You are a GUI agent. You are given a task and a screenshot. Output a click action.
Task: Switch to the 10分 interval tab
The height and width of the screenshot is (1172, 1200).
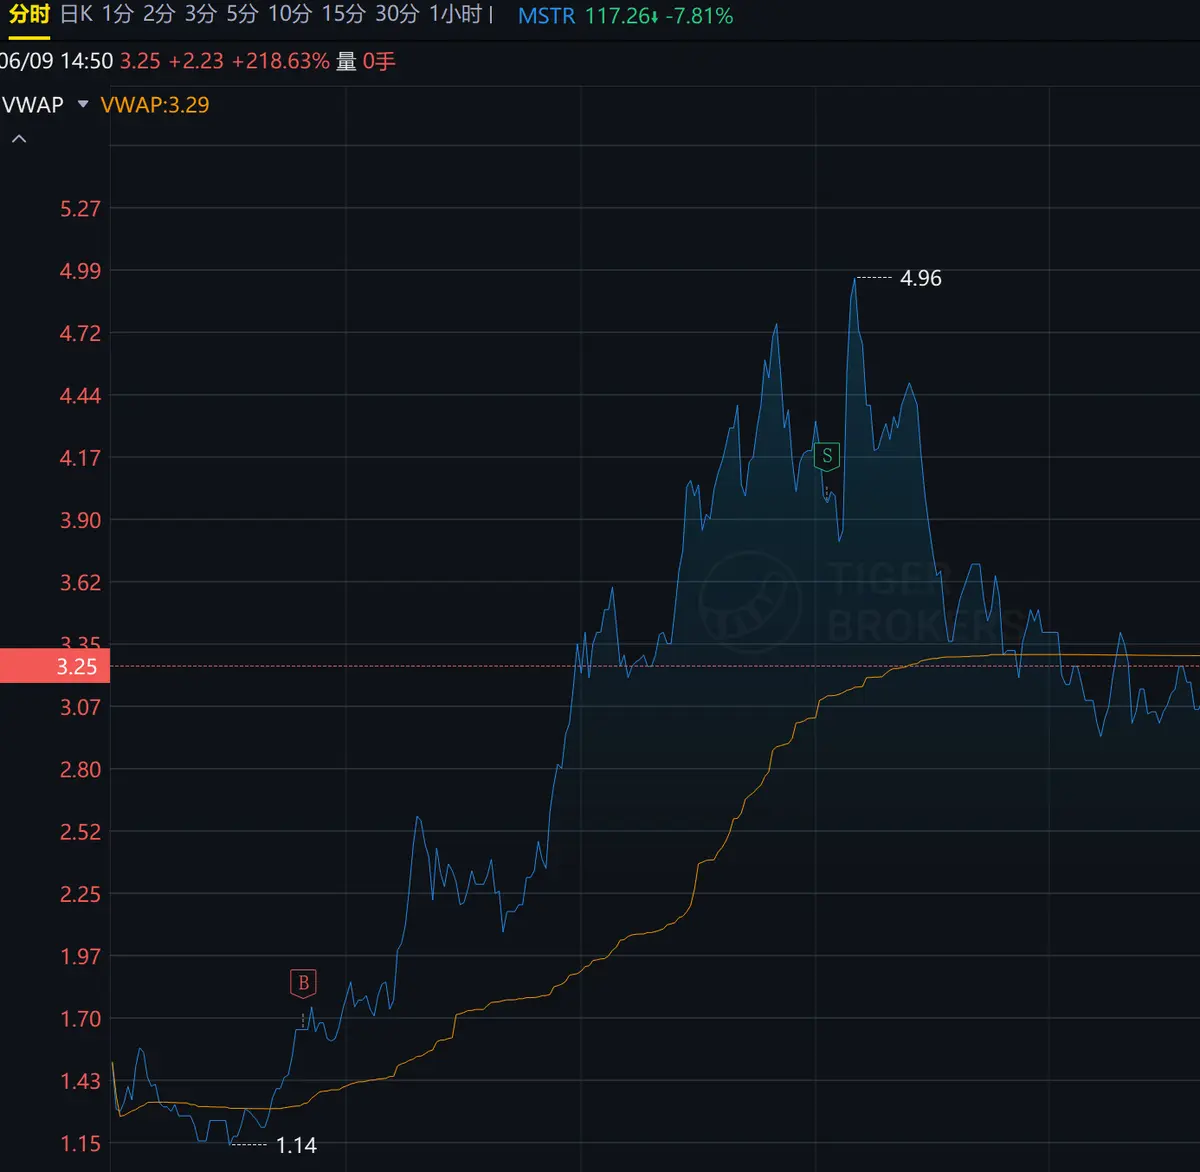(290, 15)
